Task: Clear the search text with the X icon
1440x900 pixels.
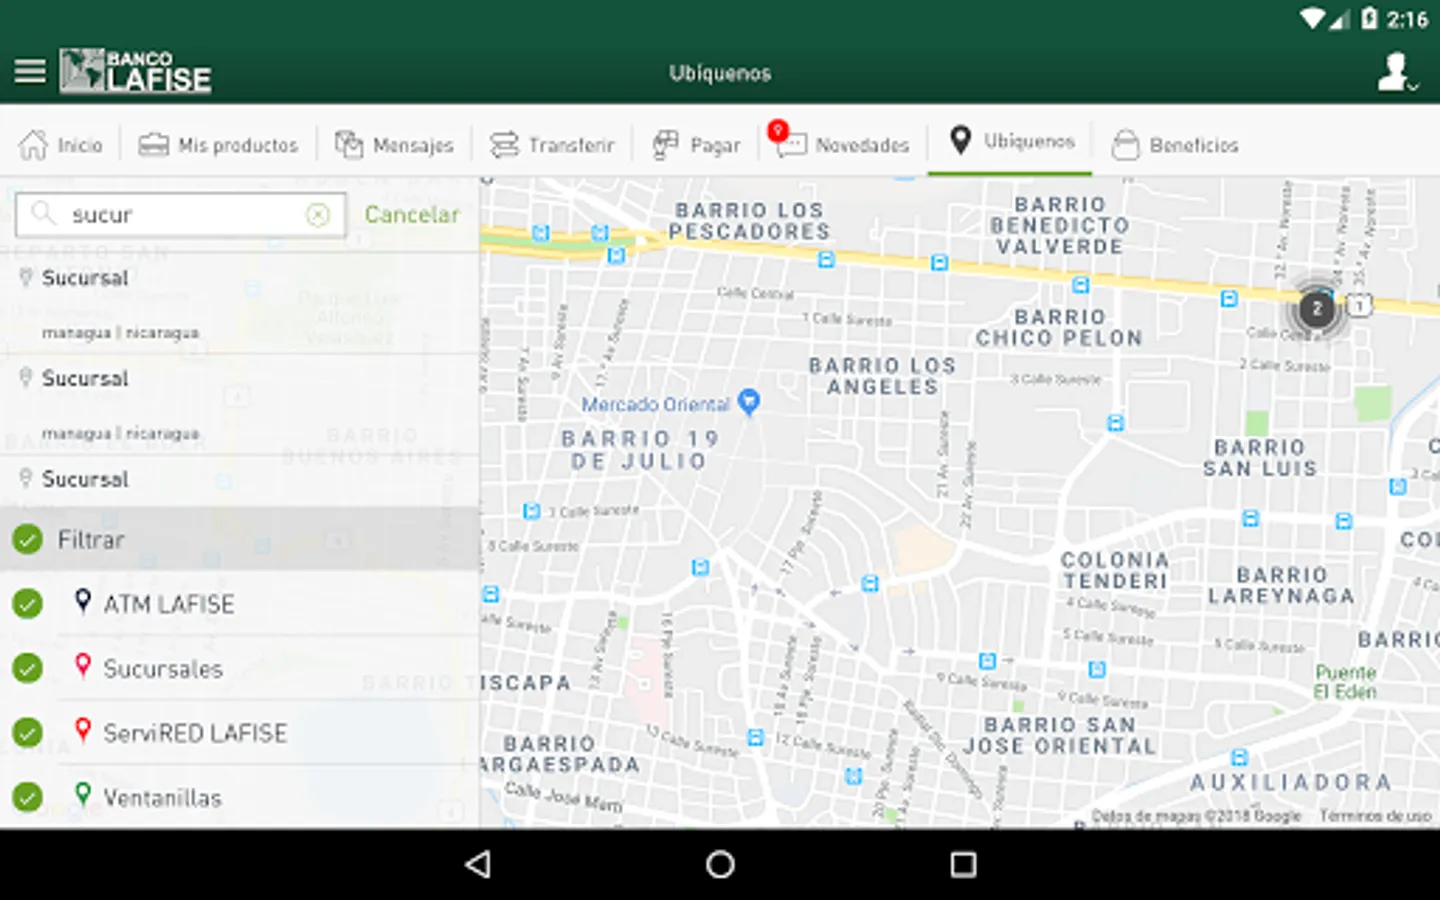Action: point(318,214)
